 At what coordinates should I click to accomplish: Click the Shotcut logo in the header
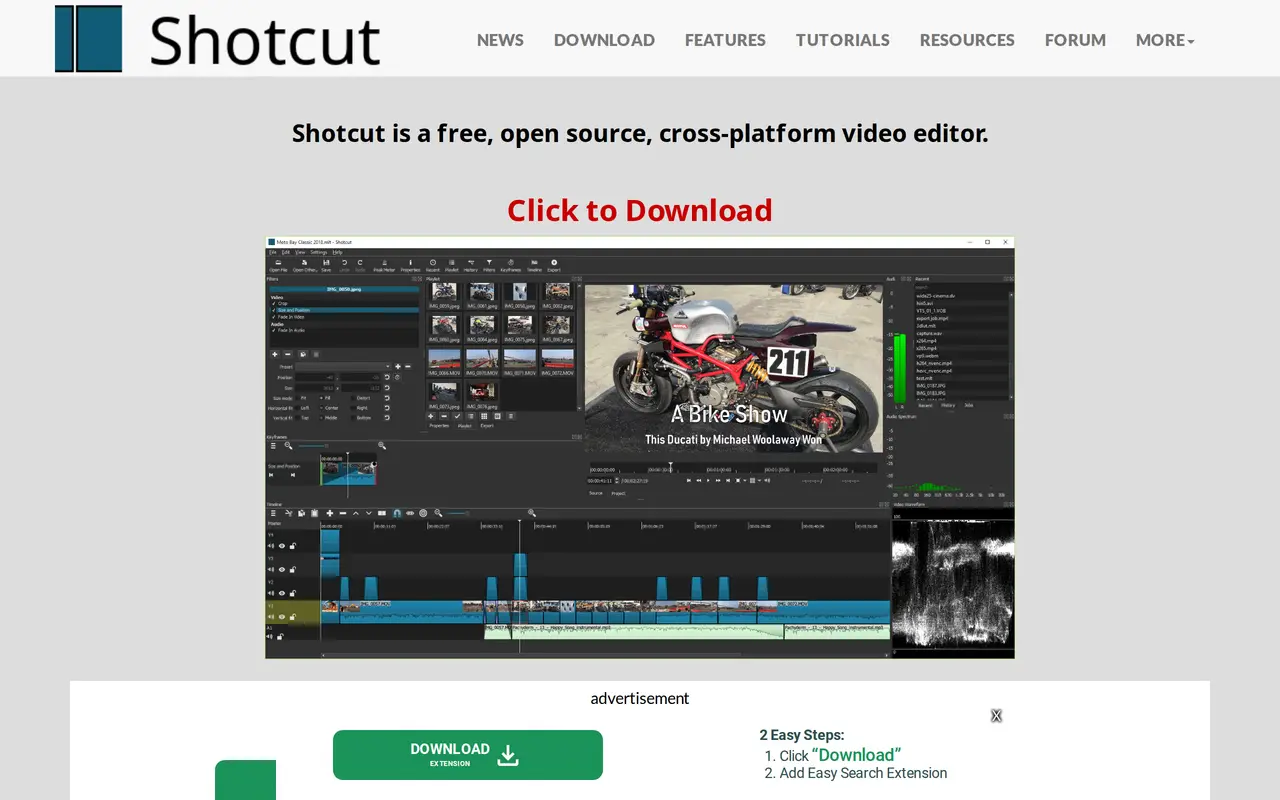coord(218,39)
